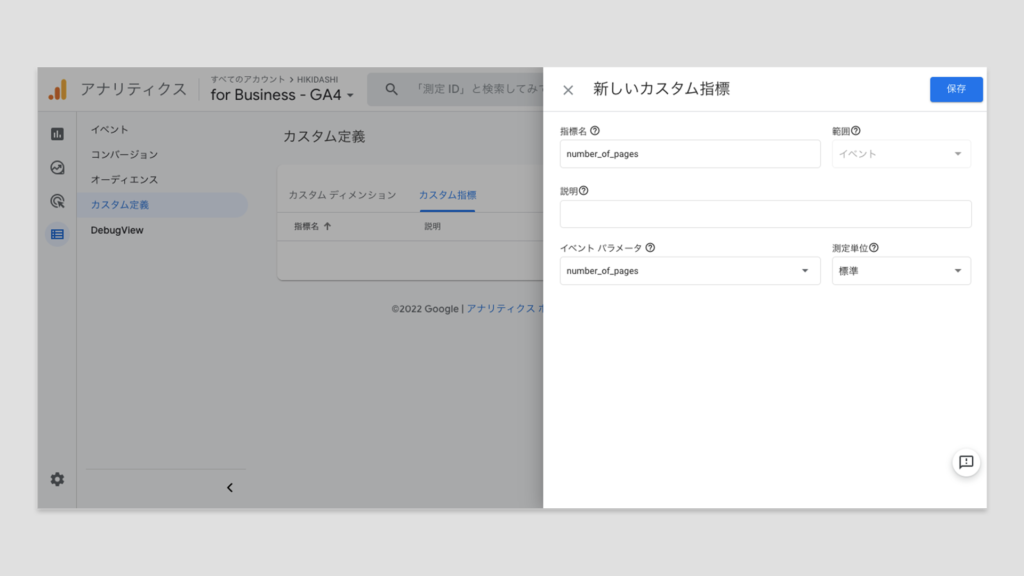Click the Google Analytics logo icon

pos(58,90)
